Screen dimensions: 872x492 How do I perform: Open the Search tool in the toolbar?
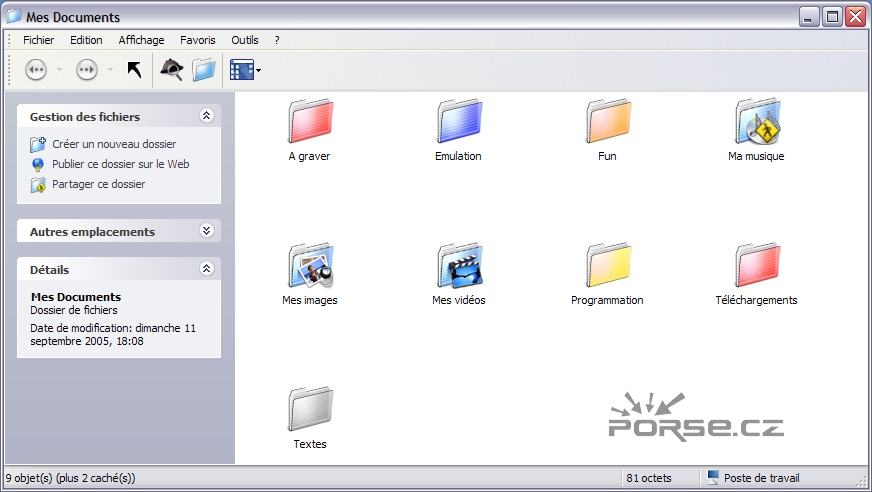(x=172, y=70)
